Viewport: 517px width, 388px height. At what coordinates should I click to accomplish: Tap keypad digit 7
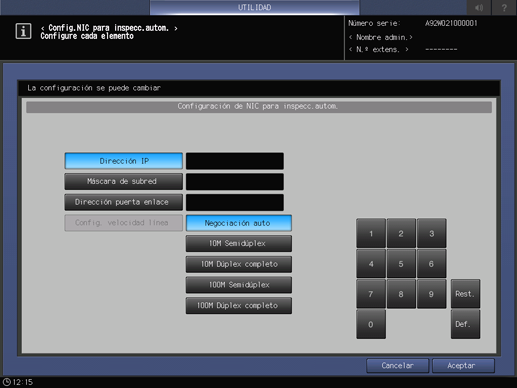coord(371,294)
